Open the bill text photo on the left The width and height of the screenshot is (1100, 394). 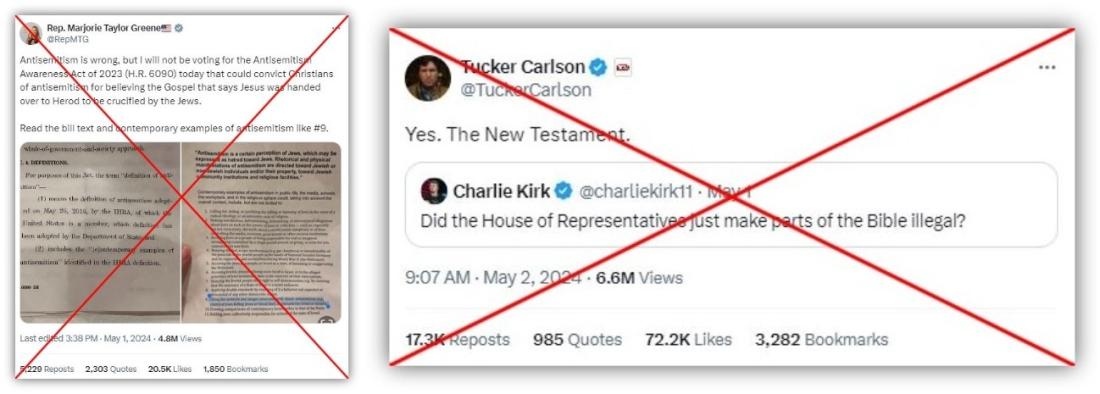(x=100, y=233)
